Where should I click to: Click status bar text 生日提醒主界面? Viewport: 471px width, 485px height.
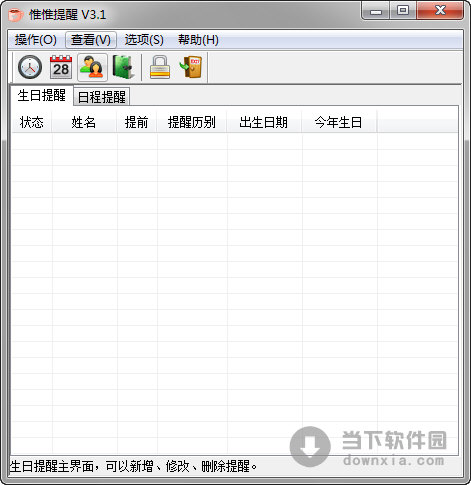click(x=52, y=466)
